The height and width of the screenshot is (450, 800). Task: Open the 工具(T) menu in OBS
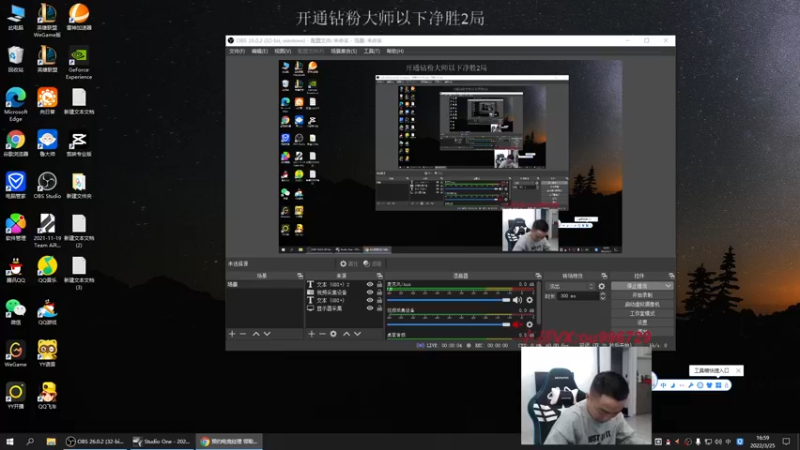tap(371, 51)
